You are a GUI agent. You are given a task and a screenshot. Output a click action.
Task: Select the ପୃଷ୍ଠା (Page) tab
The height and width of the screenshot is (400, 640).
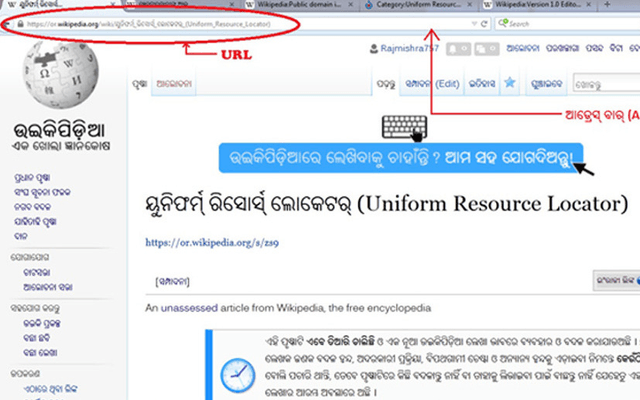(140, 84)
